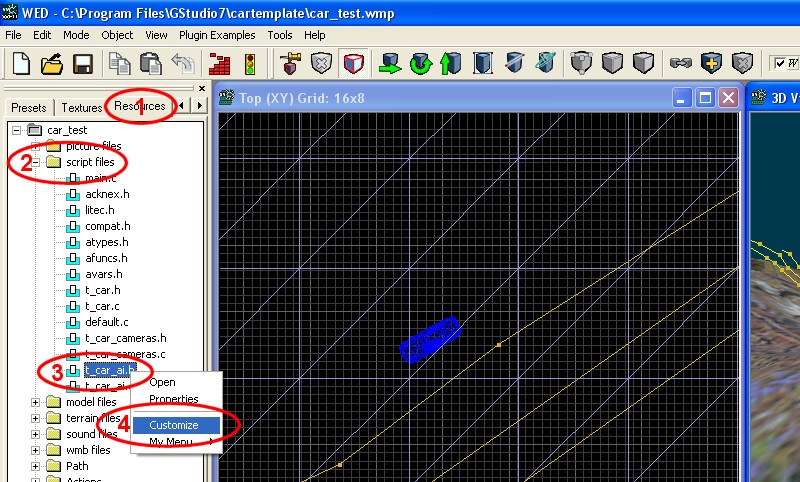This screenshot has height=482, width=800.
Task: Click the Paste clipboard icon
Action: [151, 64]
